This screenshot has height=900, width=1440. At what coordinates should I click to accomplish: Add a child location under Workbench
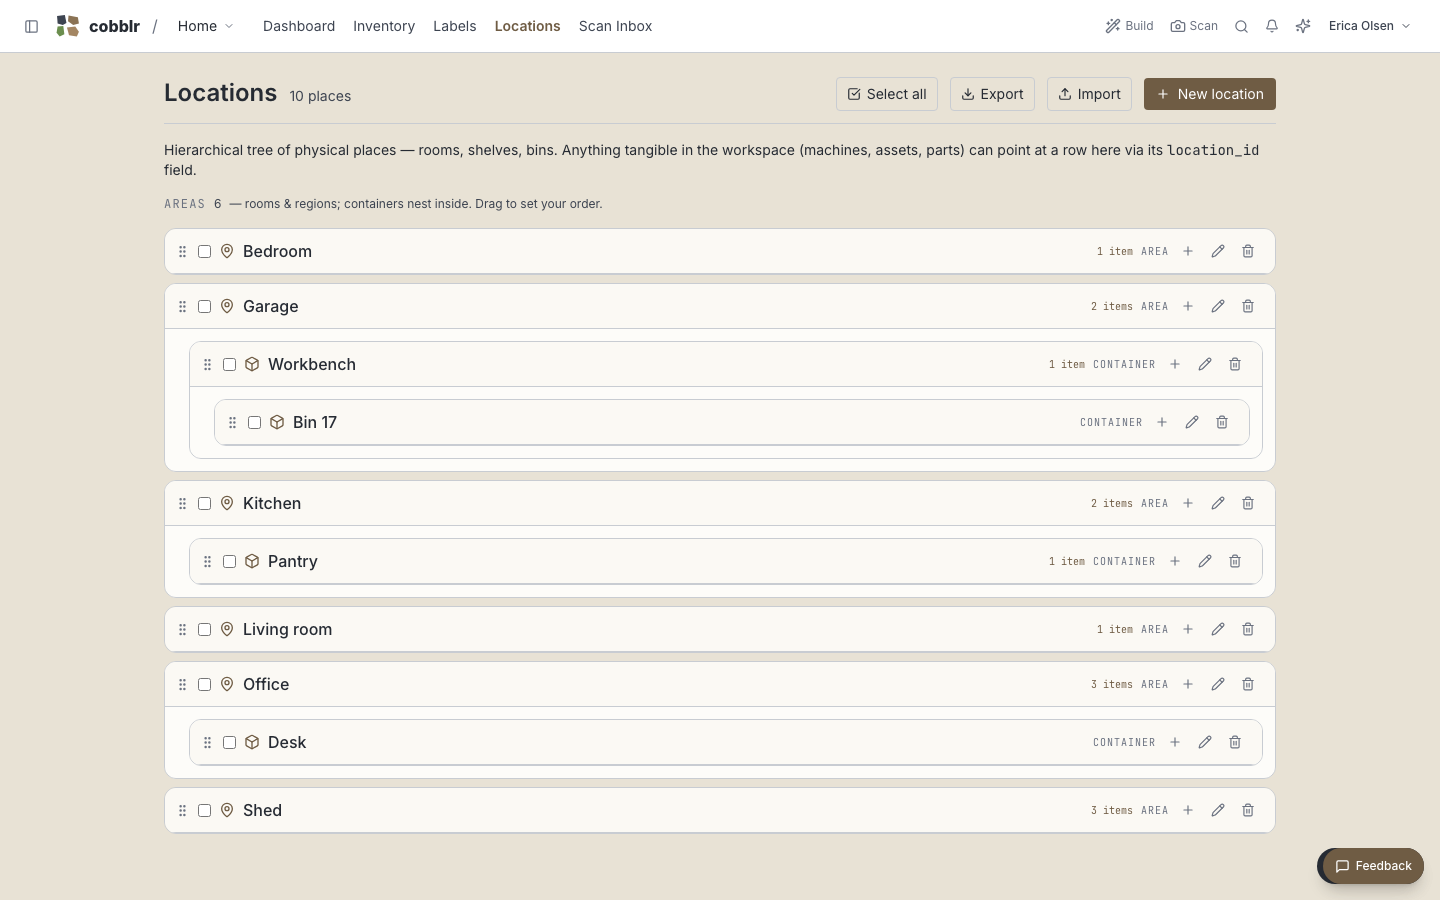1175,364
